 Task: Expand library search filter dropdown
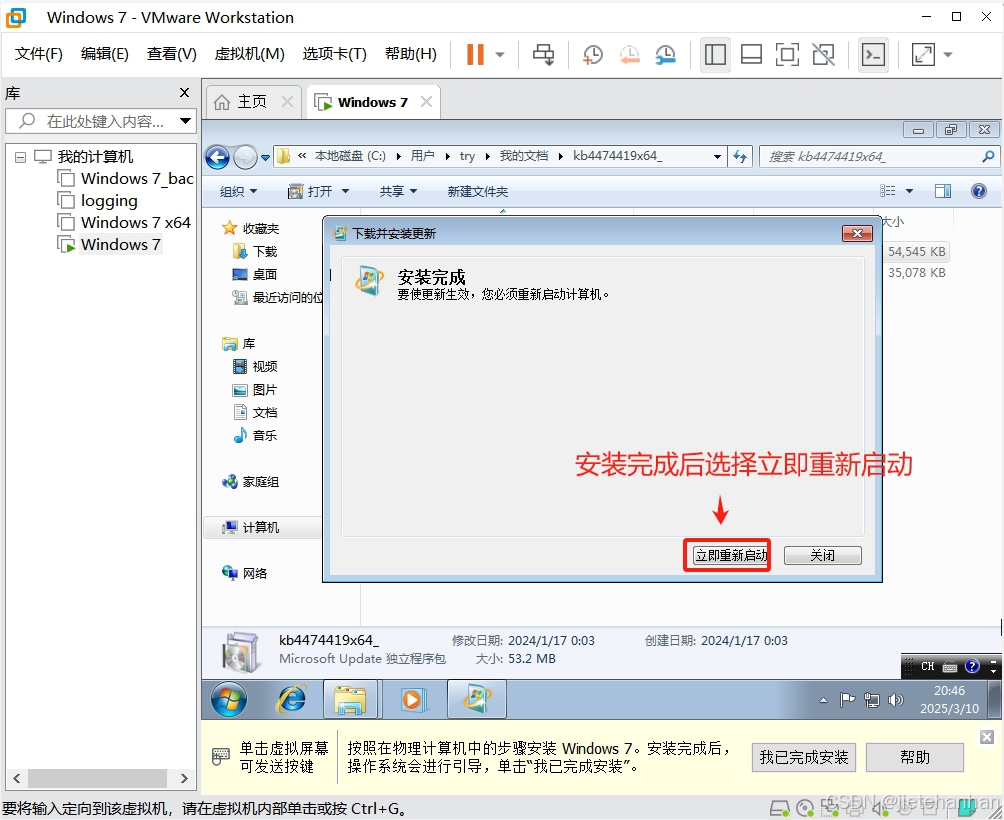186,121
